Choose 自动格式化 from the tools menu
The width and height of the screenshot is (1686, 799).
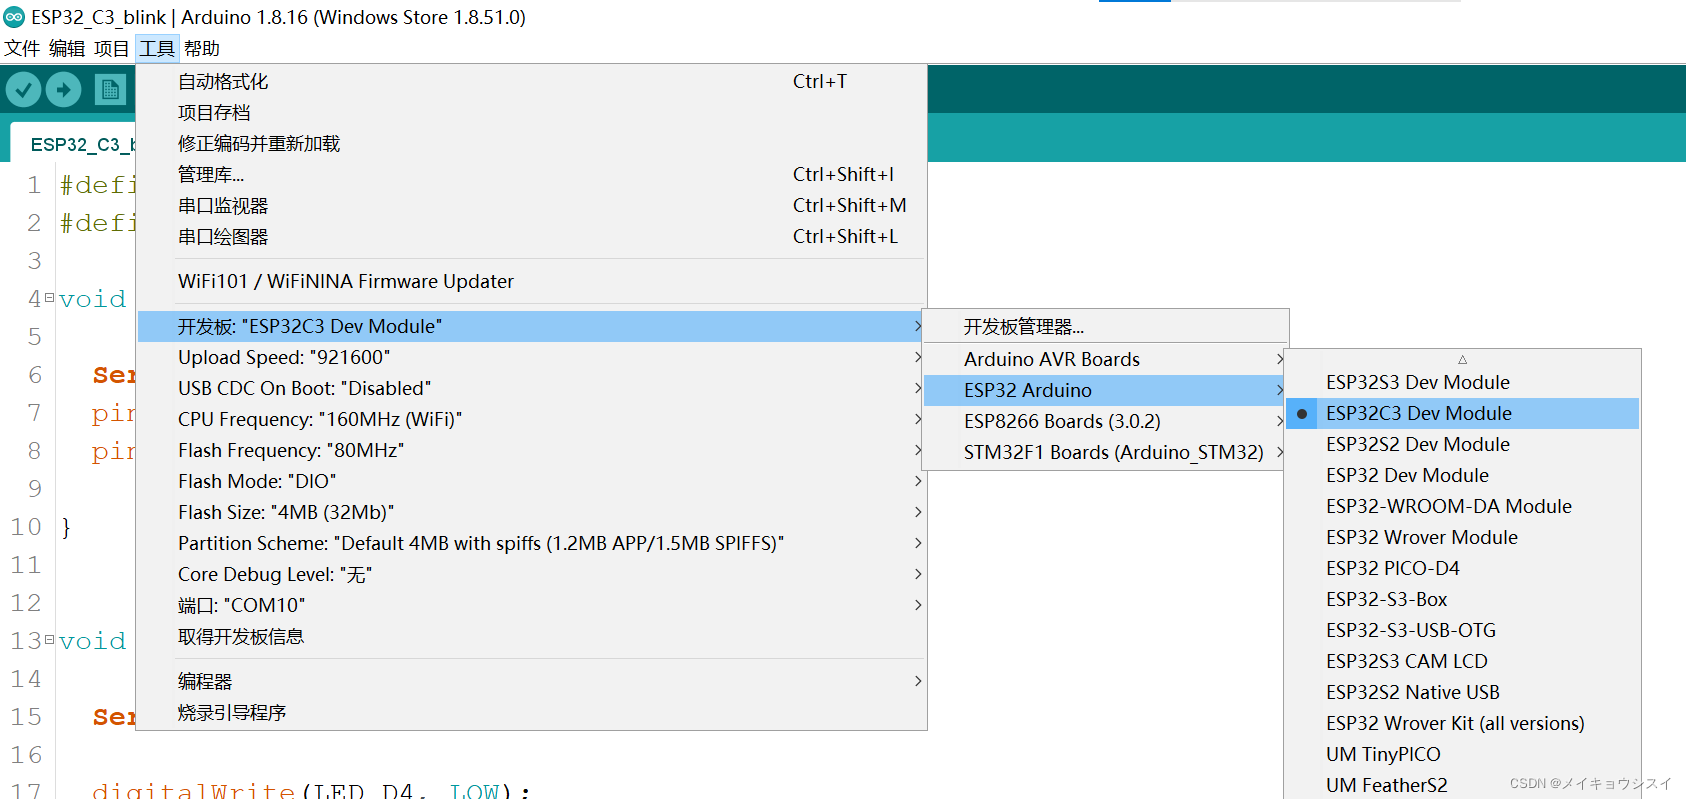pyautogui.click(x=531, y=81)
